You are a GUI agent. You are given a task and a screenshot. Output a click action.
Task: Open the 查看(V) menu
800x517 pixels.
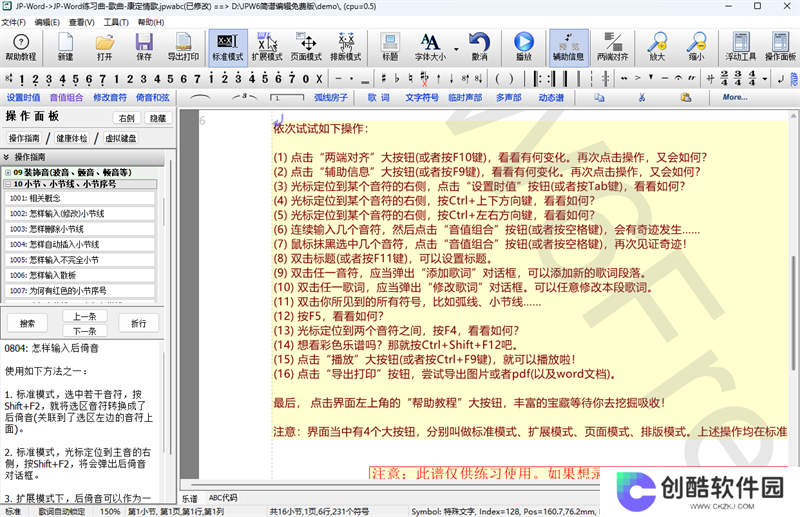(82, 22)
